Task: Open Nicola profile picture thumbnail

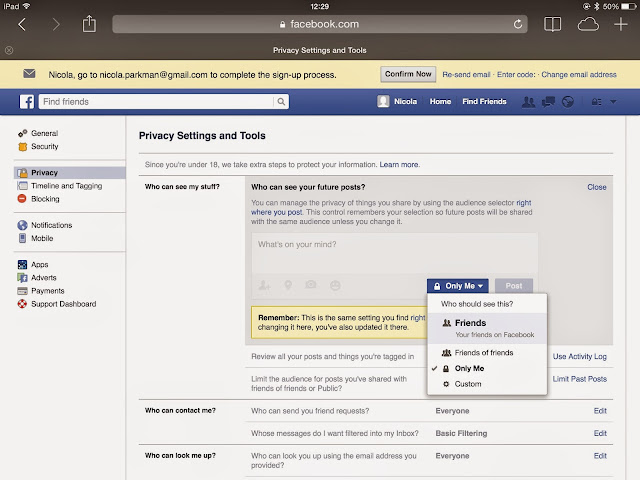Action: (x=383, y=101)
